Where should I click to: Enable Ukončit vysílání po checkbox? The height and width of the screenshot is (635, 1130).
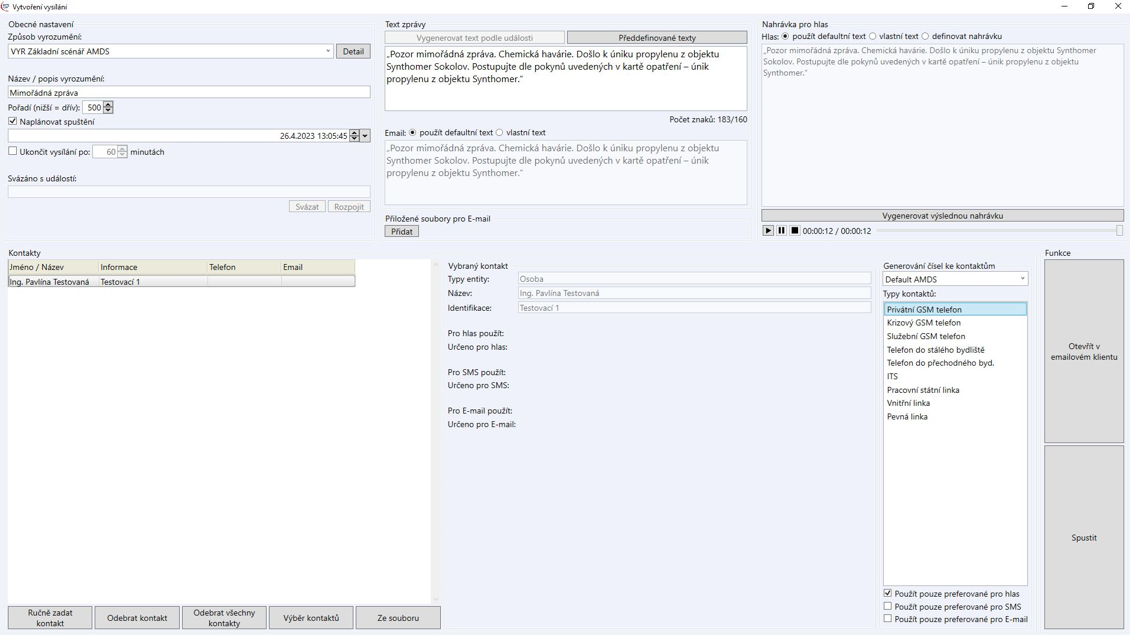[13, 151]
